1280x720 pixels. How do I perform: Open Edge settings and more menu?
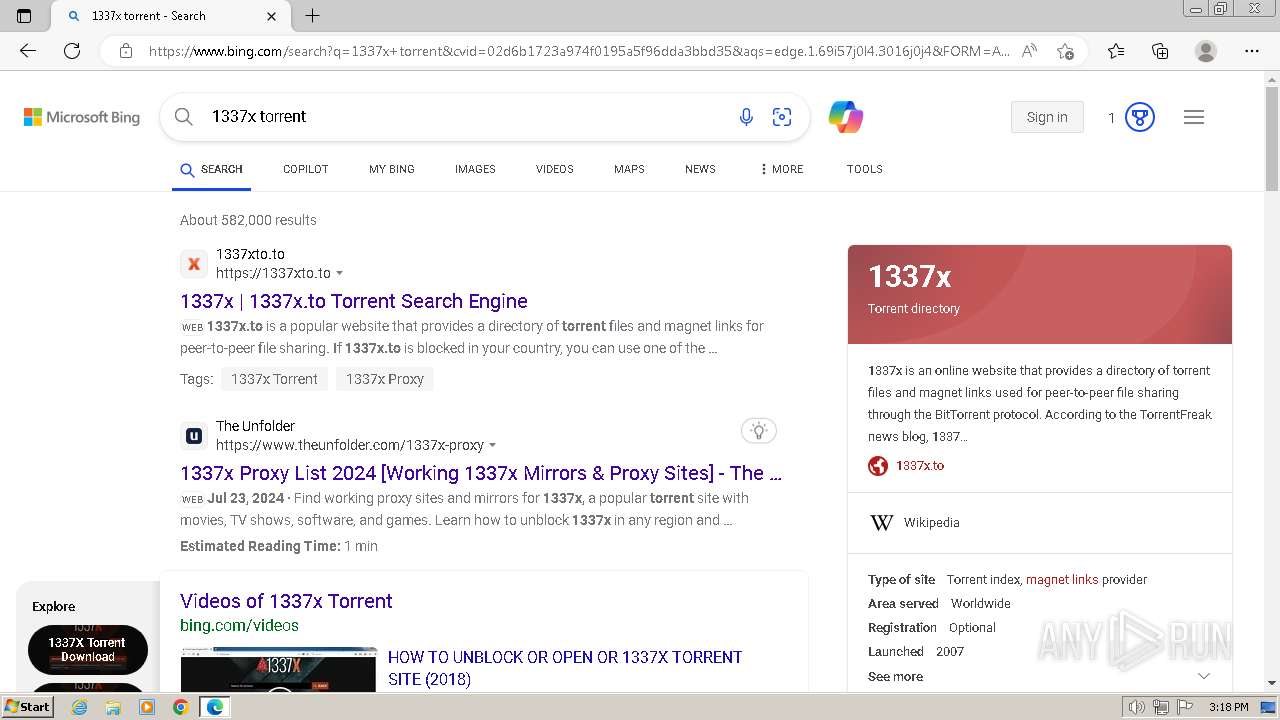1252,51
